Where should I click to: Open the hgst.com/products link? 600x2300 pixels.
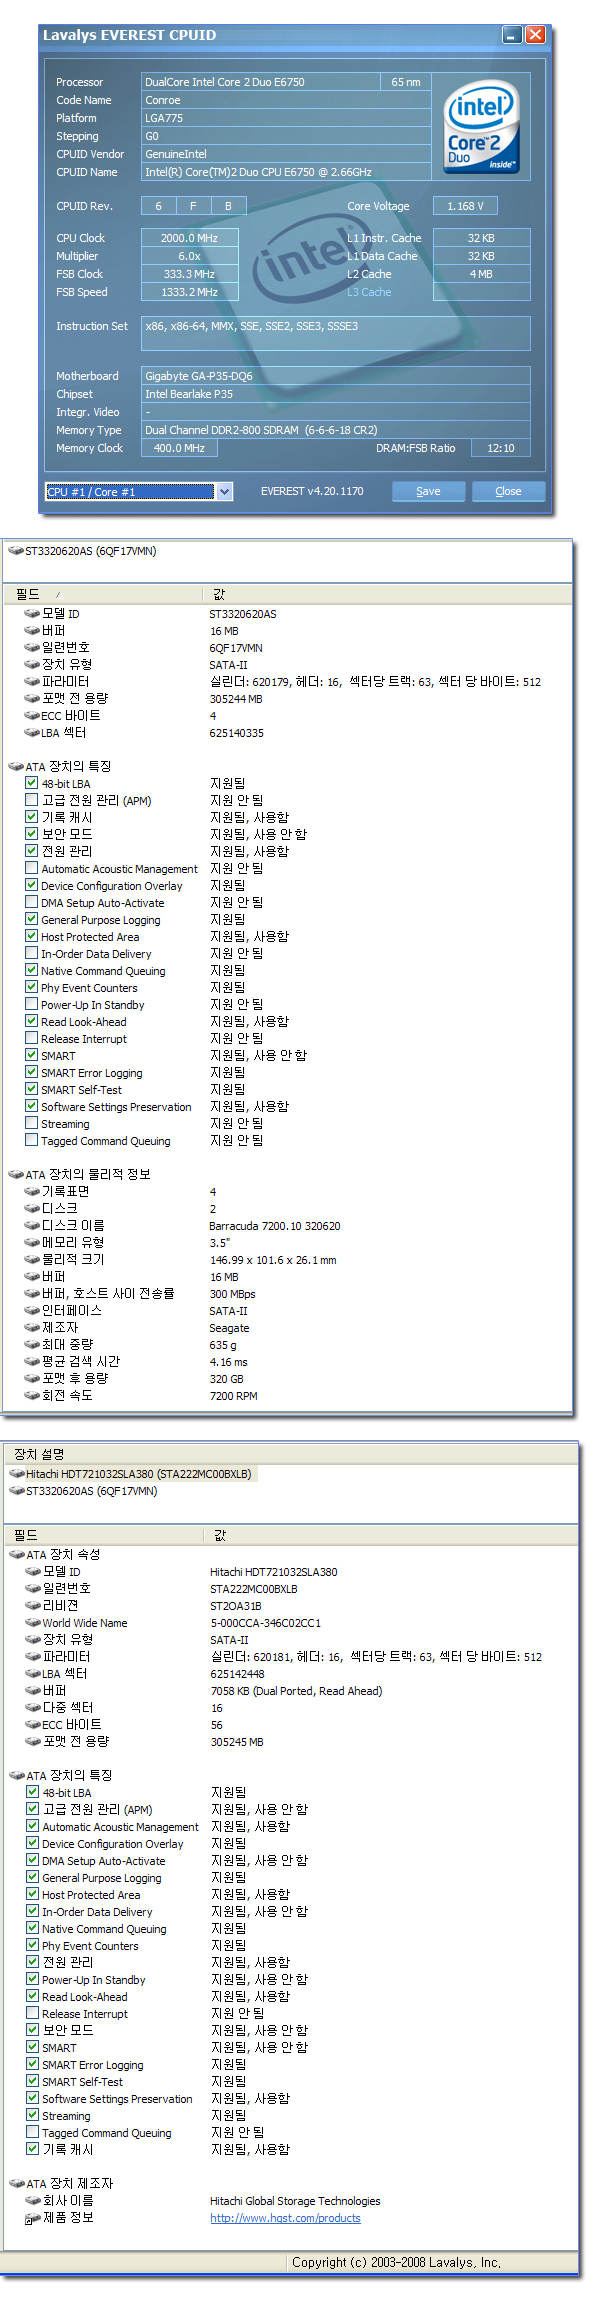tap(285, 2218)
